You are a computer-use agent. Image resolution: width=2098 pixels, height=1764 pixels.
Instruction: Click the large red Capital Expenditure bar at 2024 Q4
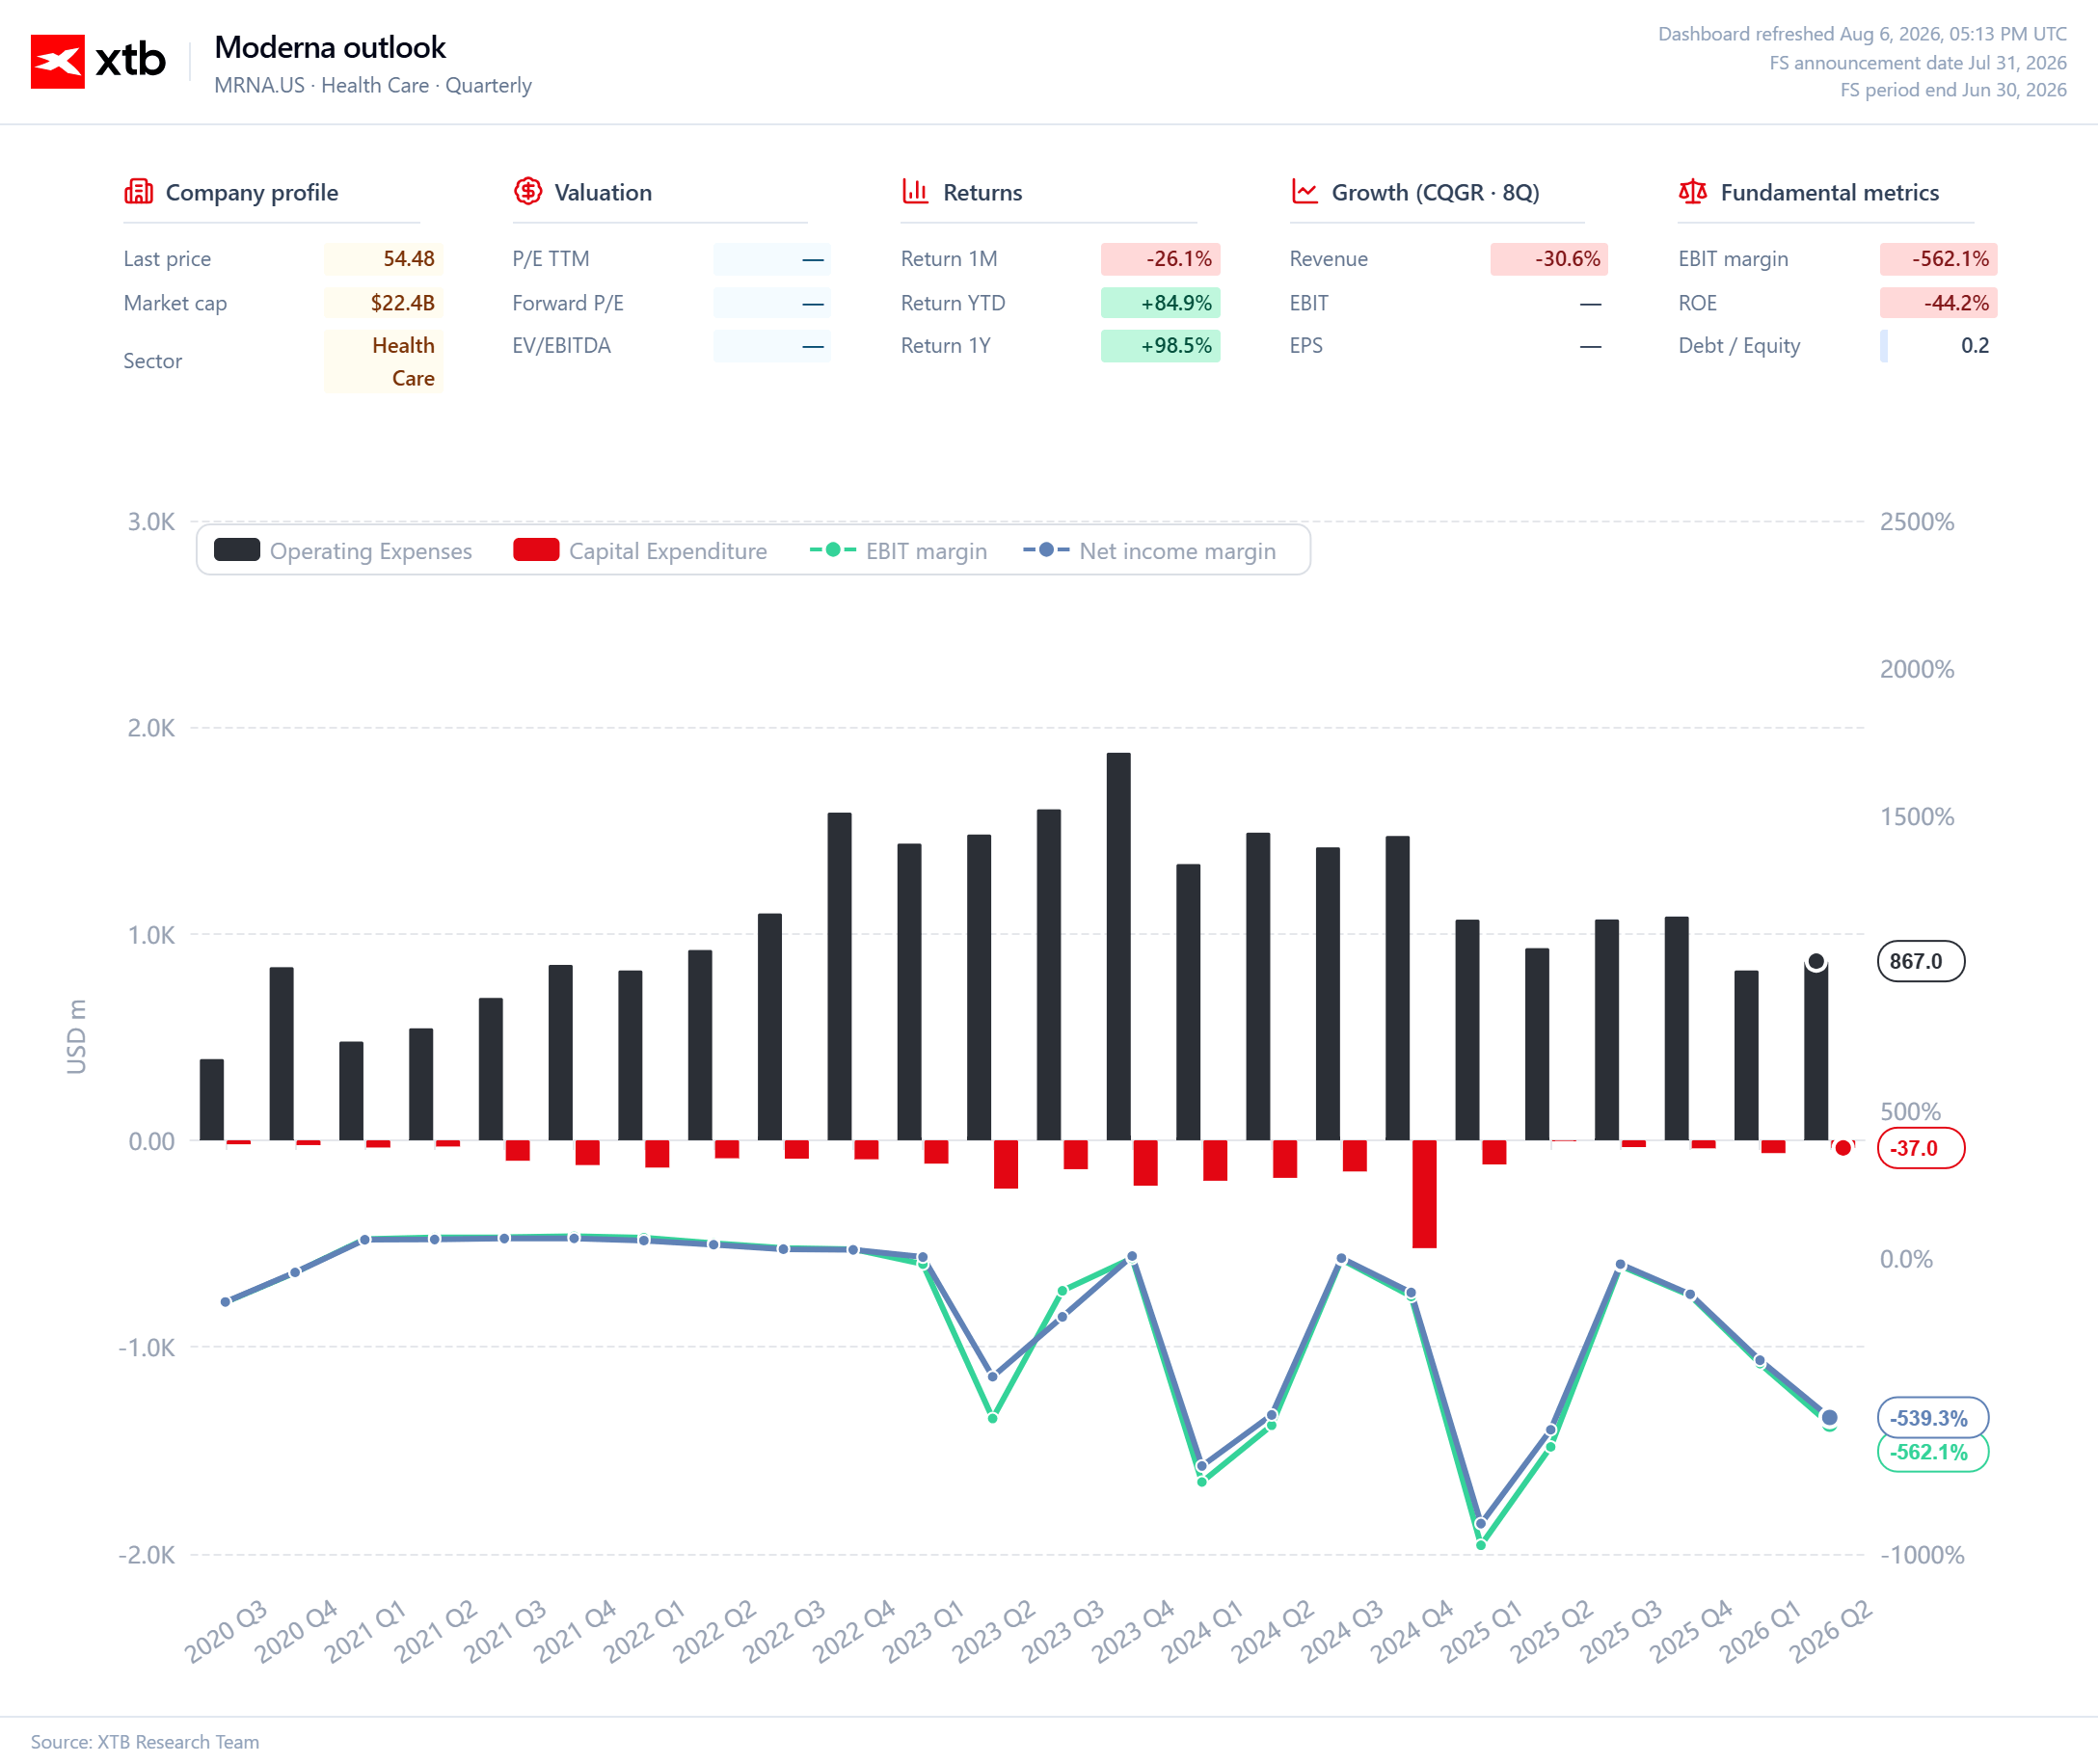(1424, 1194)
